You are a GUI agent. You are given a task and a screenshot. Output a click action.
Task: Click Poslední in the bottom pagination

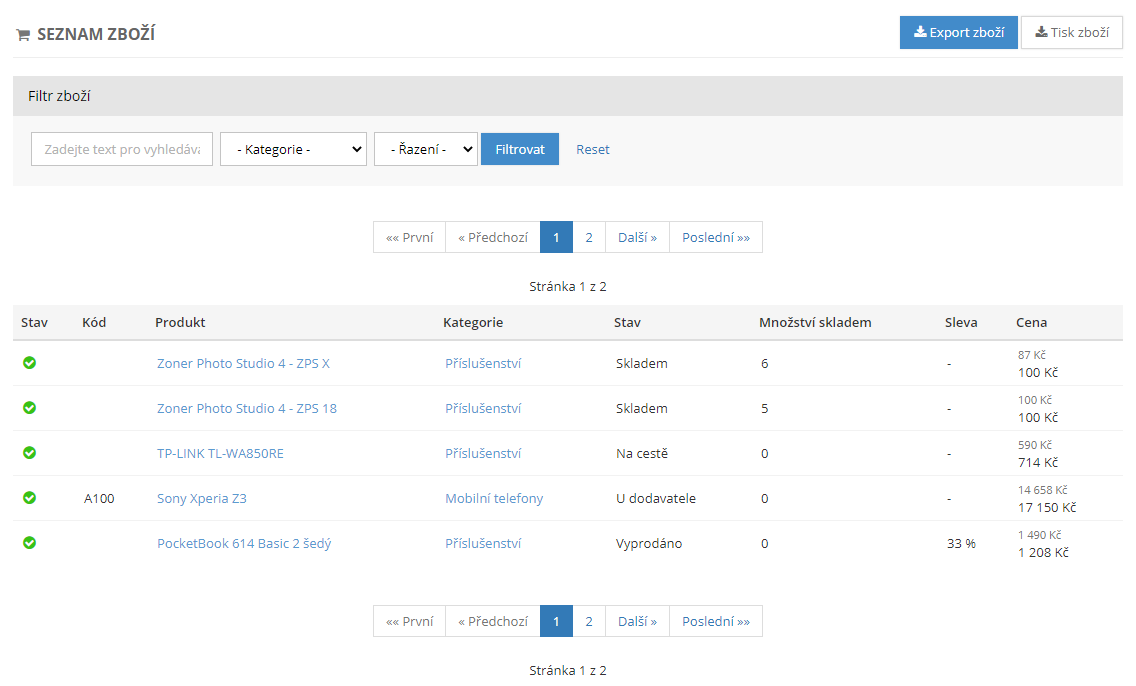point(715,621)
